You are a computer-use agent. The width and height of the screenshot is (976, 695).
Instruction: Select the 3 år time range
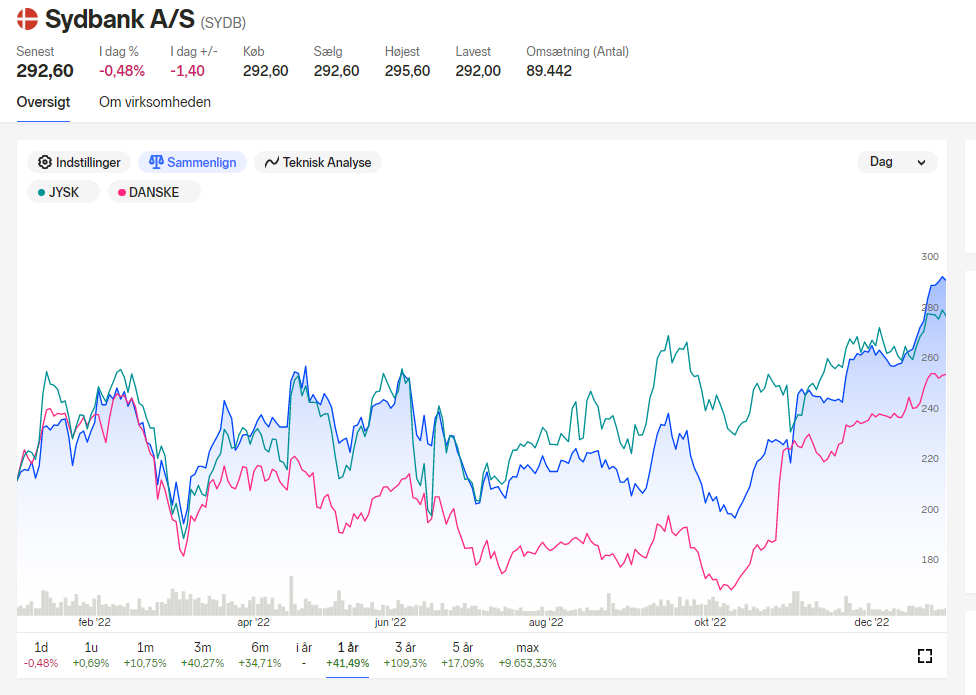coord(405,655)
